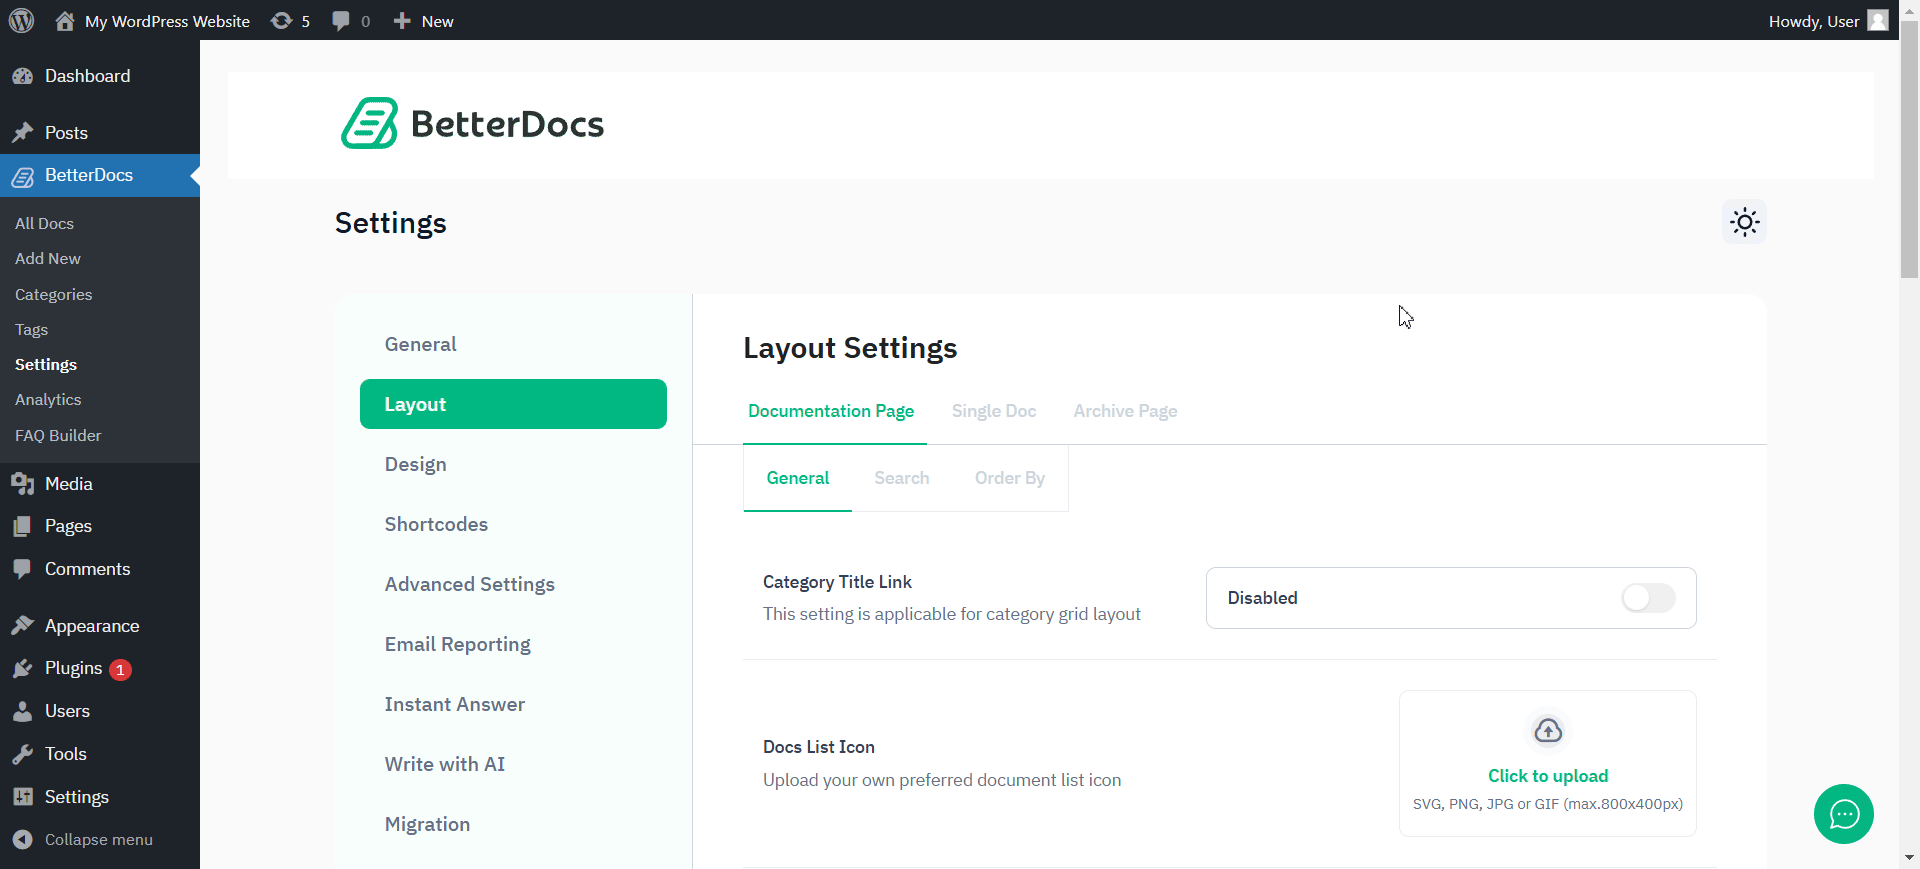Switch to the Documentation Page tab

tap(831, 411)
